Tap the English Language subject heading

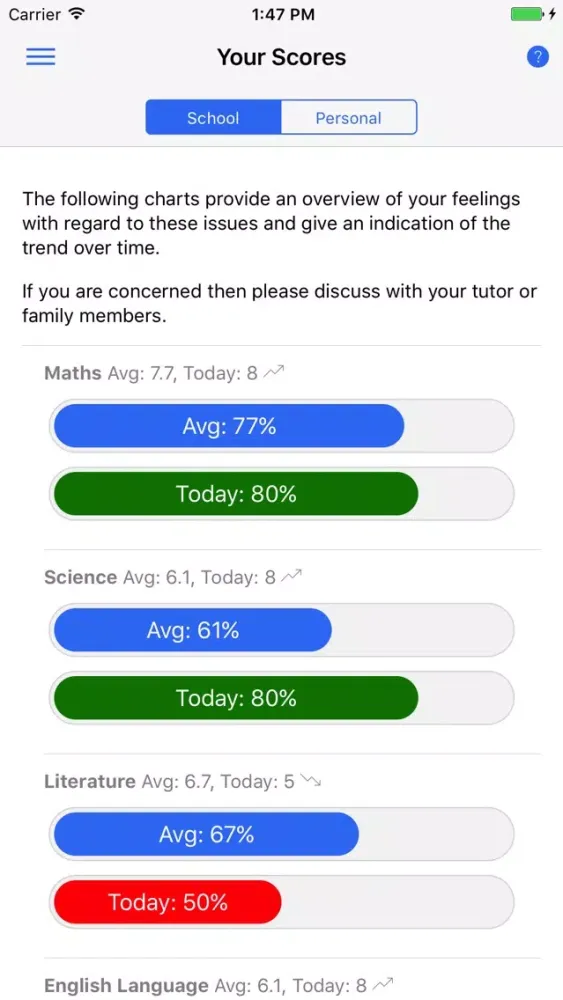tap(126, 985)
